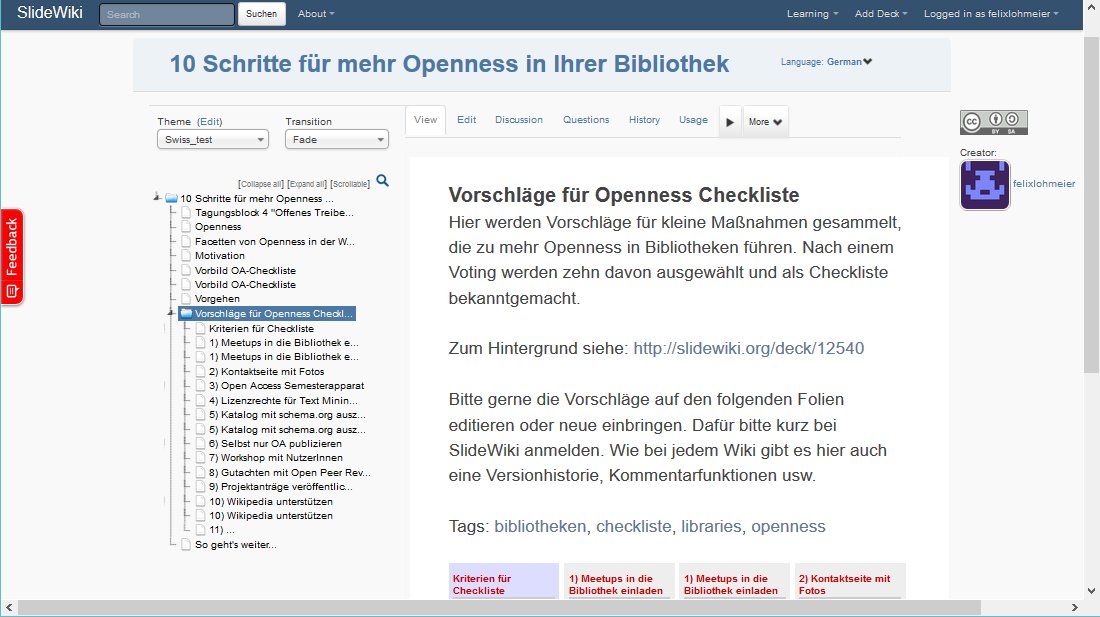
Task: Focus the Search input field
Action: pos(167,14)
